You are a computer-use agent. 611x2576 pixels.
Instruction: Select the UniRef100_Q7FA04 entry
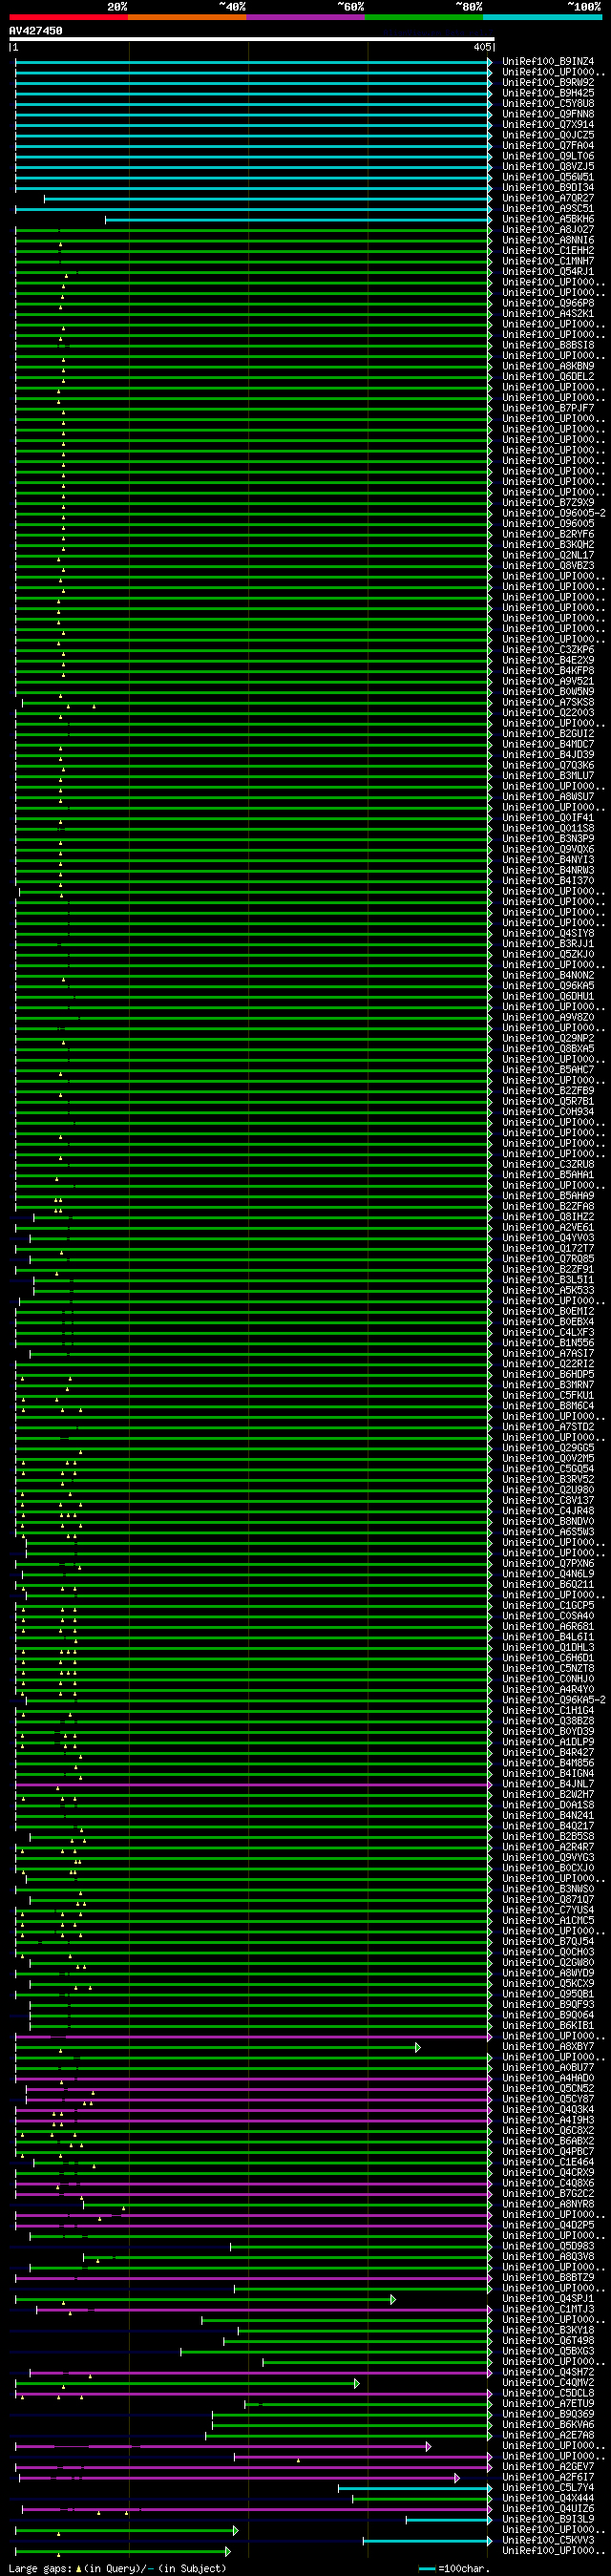[x=548, y=146]
